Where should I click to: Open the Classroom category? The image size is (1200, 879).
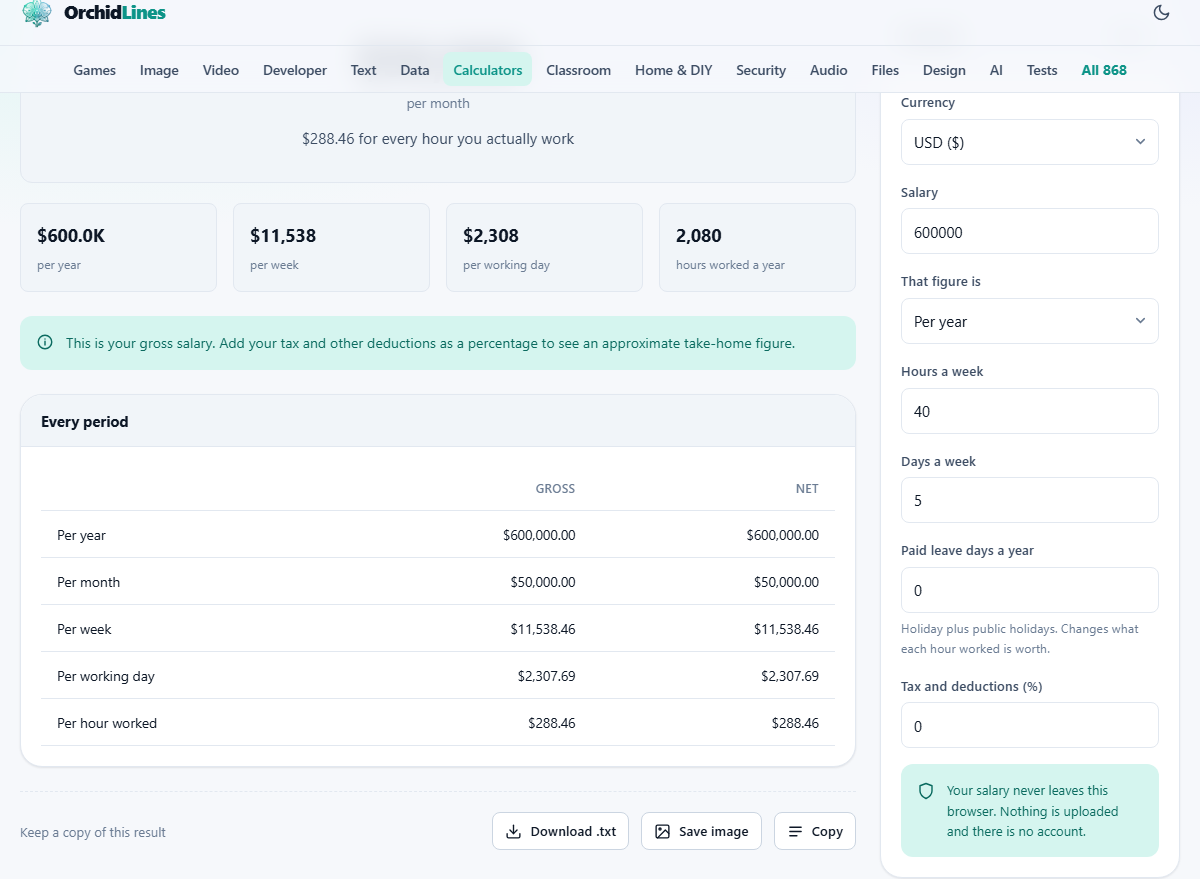coord(579,70)
